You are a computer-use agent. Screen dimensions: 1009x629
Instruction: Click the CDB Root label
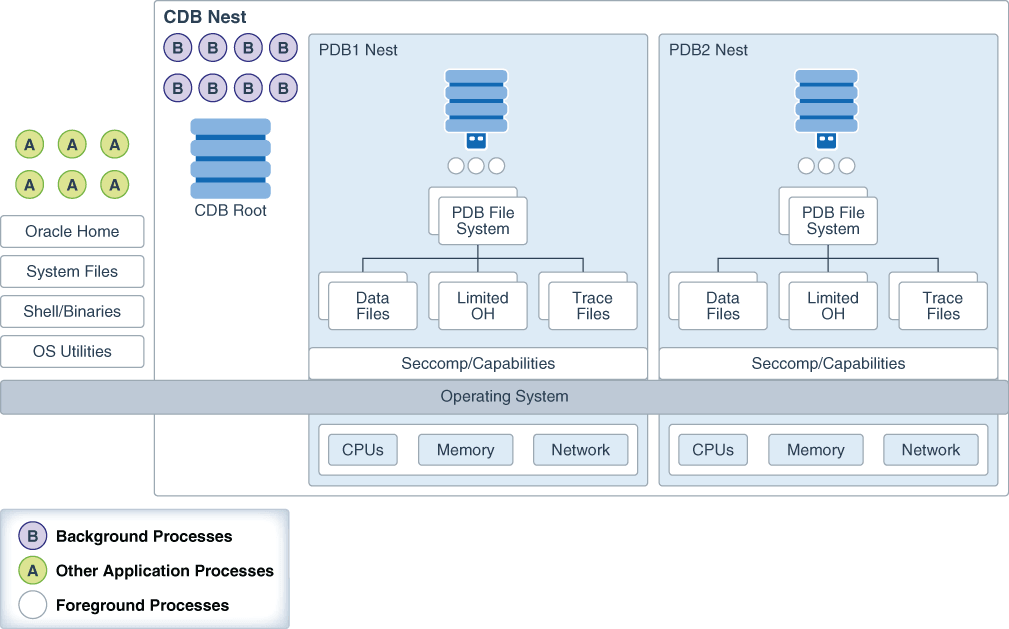click(230, 211)
